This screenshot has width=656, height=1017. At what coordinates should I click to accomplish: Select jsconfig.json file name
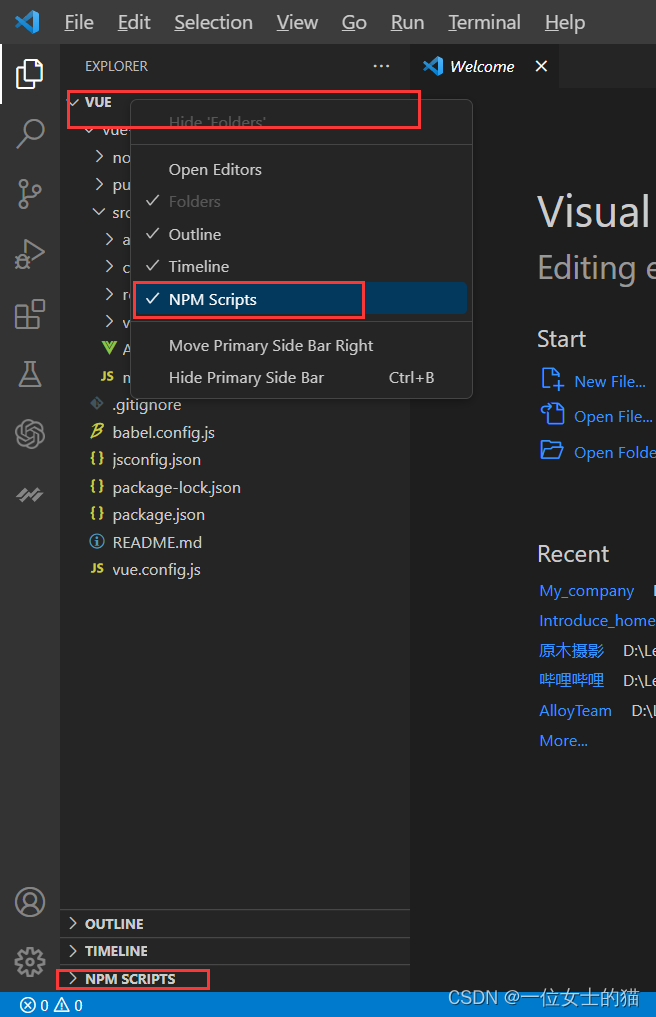(156, 459)
